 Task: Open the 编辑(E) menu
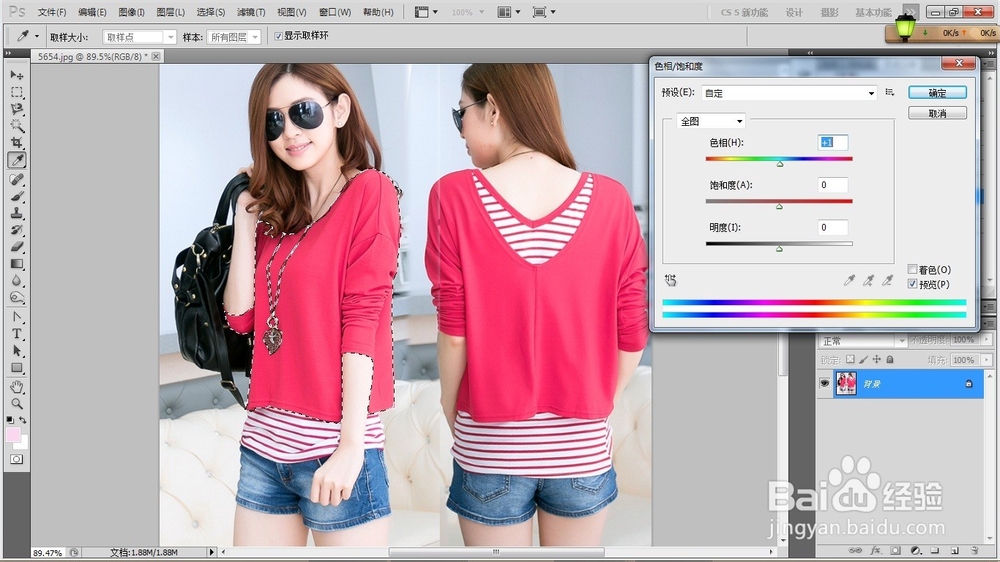pyautogui.click(x=92, y=12)
